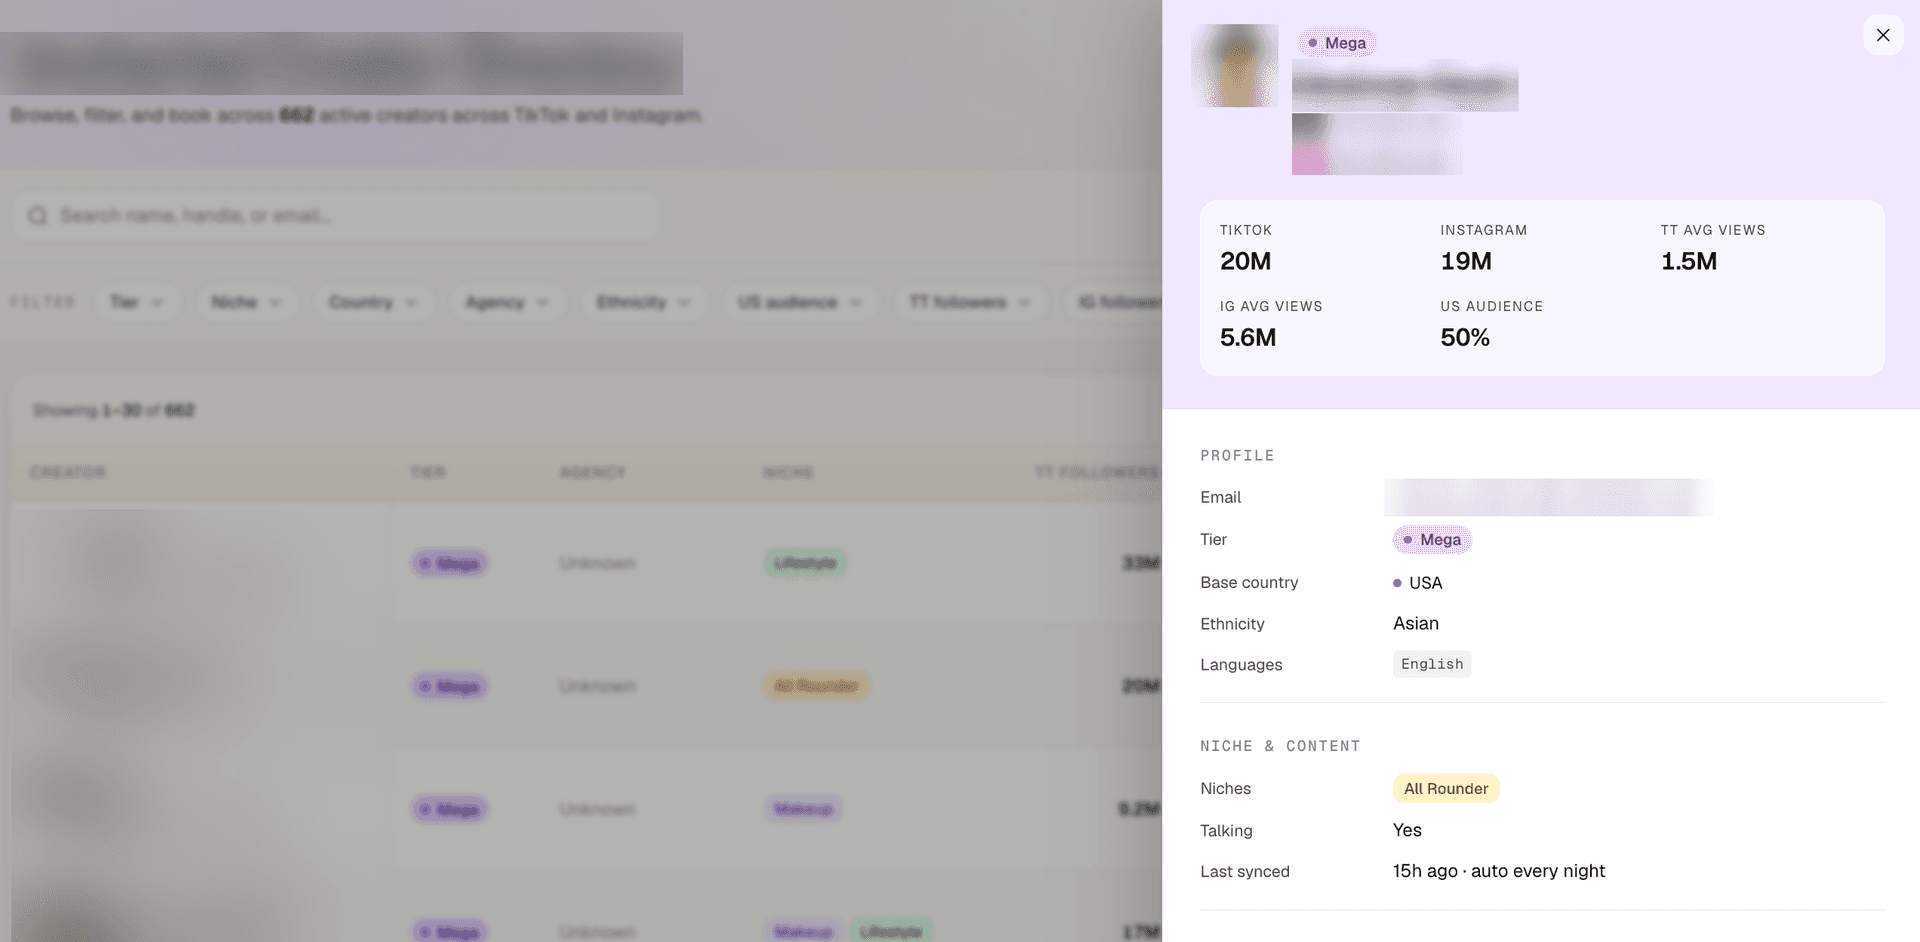Open the Tier filter dropdown
The image size is (1920, 942).
[137, 302]
